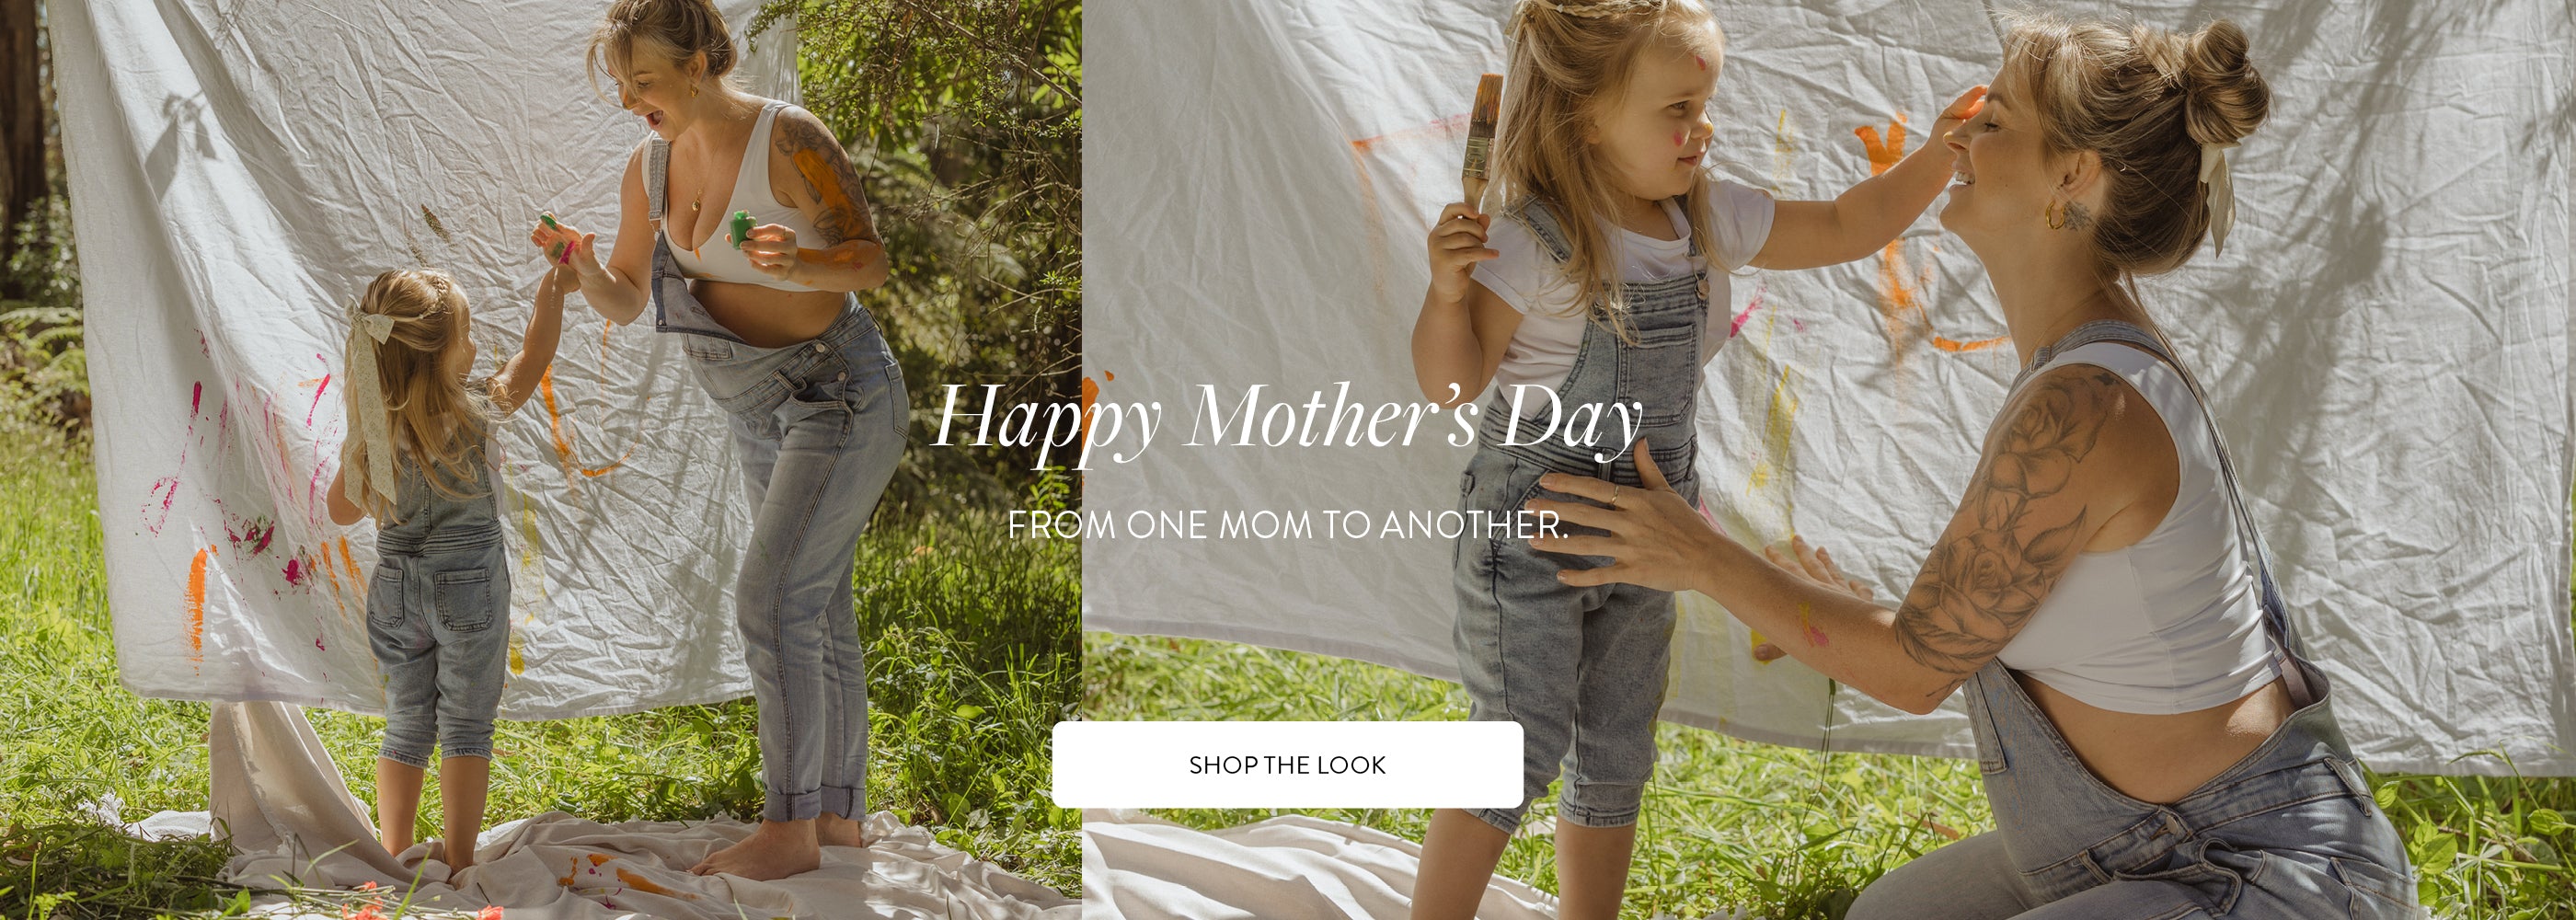Viewport: 2576px width, 920px height.
Task: Click the SHOP THE LOOK button
Action: click(x=1287, y=765)
